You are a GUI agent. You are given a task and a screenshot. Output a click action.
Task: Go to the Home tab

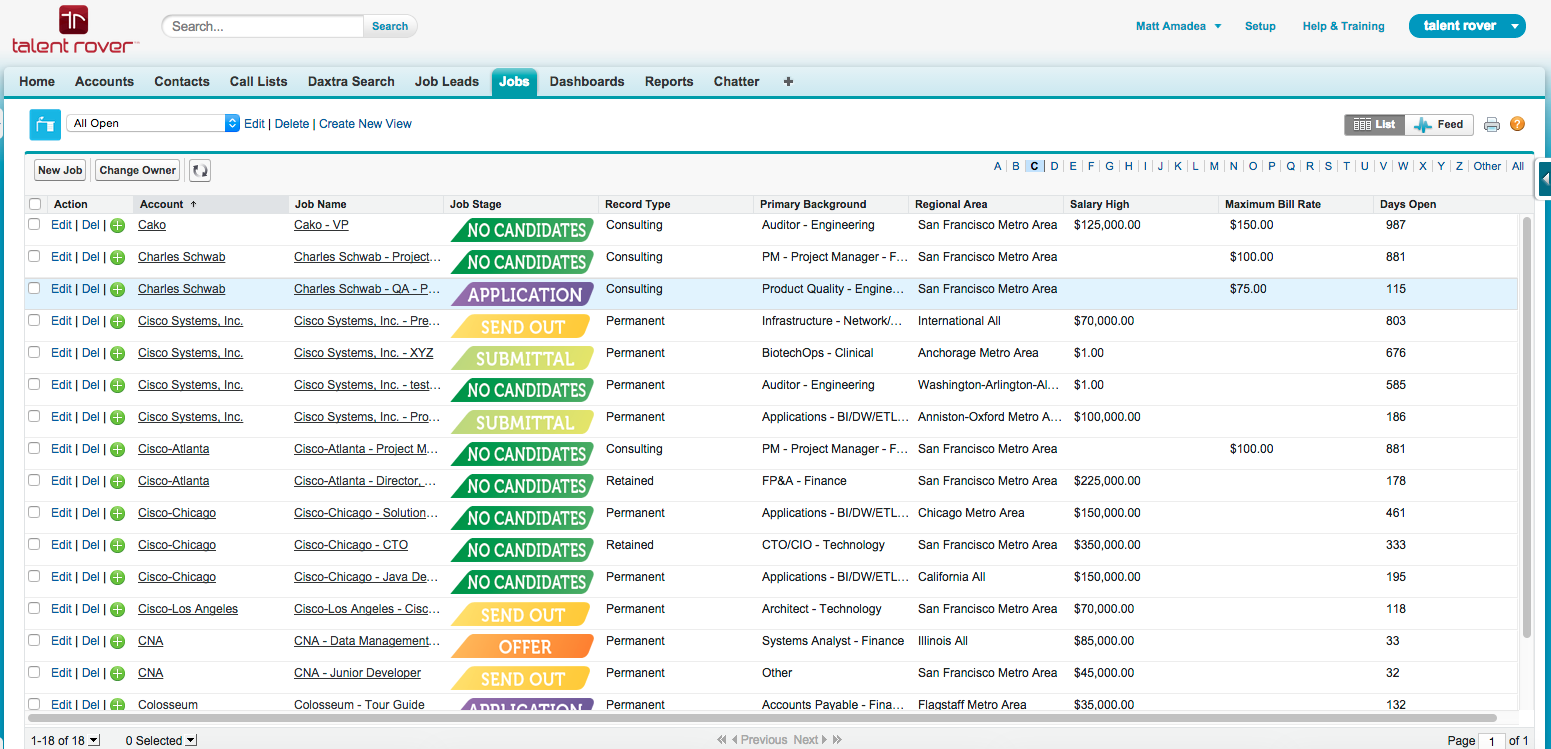37,82
